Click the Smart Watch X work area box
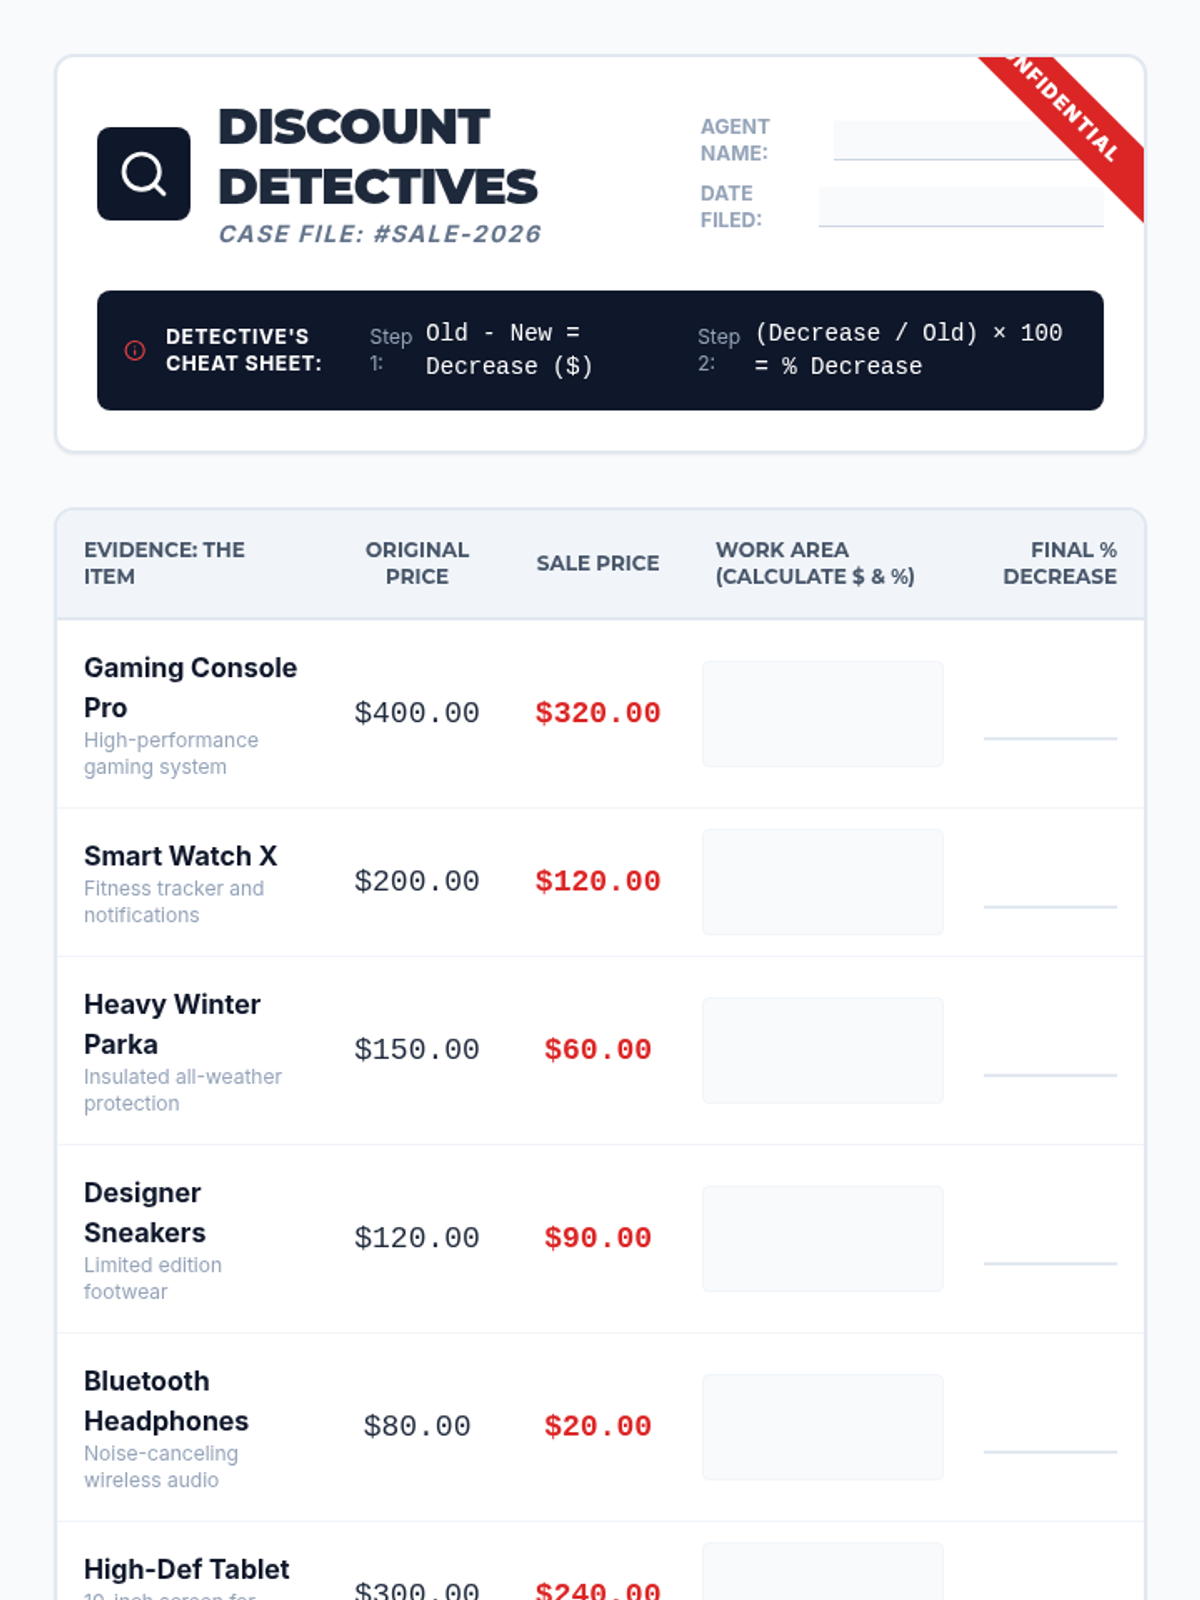 822,882
